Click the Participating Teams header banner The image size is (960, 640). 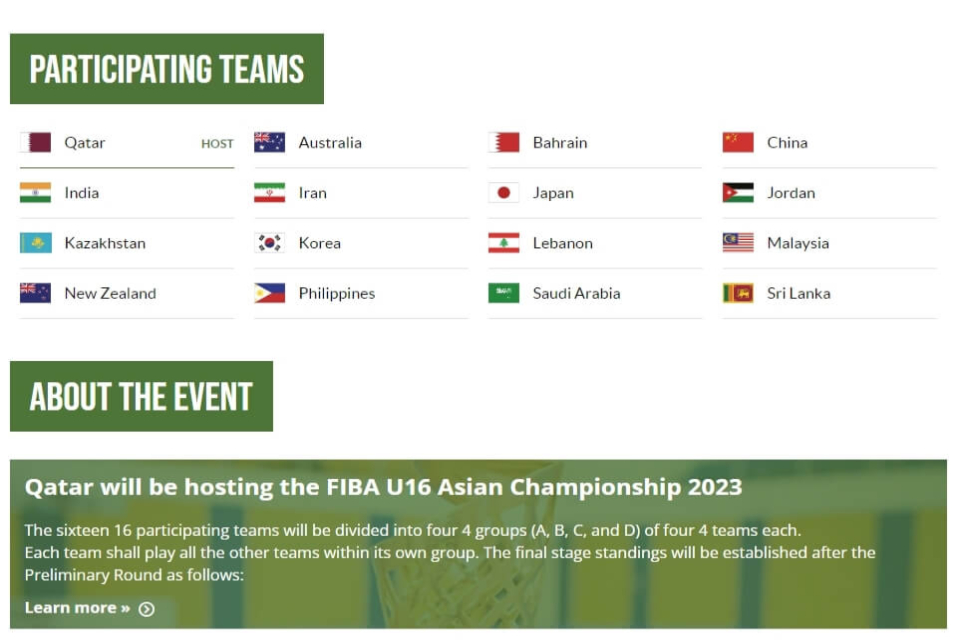(x=167, y=69)
